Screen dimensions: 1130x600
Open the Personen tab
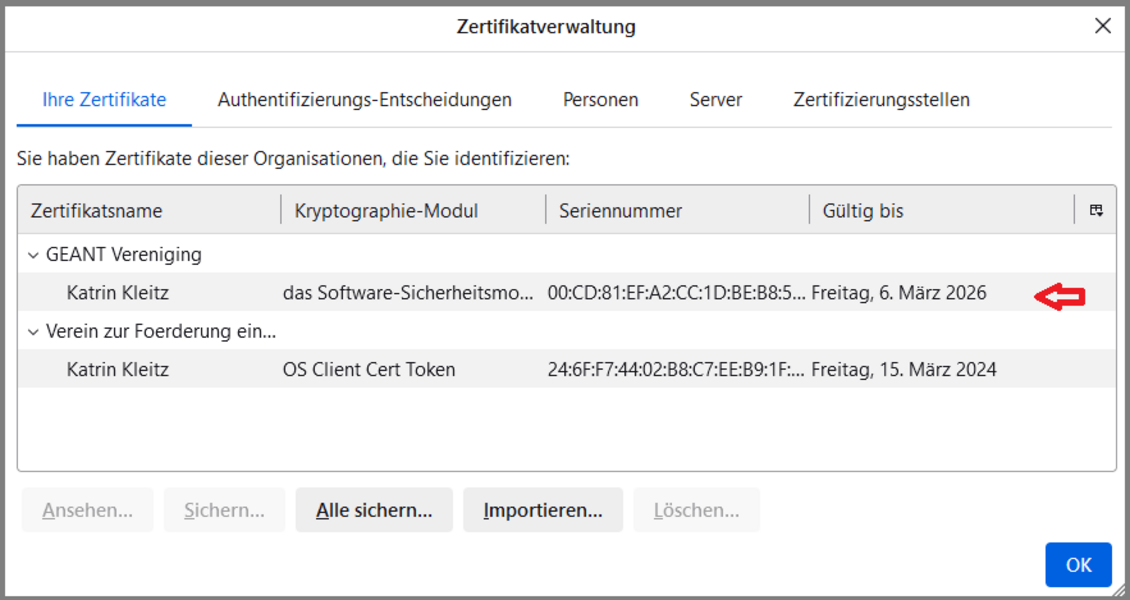point(600,100)
